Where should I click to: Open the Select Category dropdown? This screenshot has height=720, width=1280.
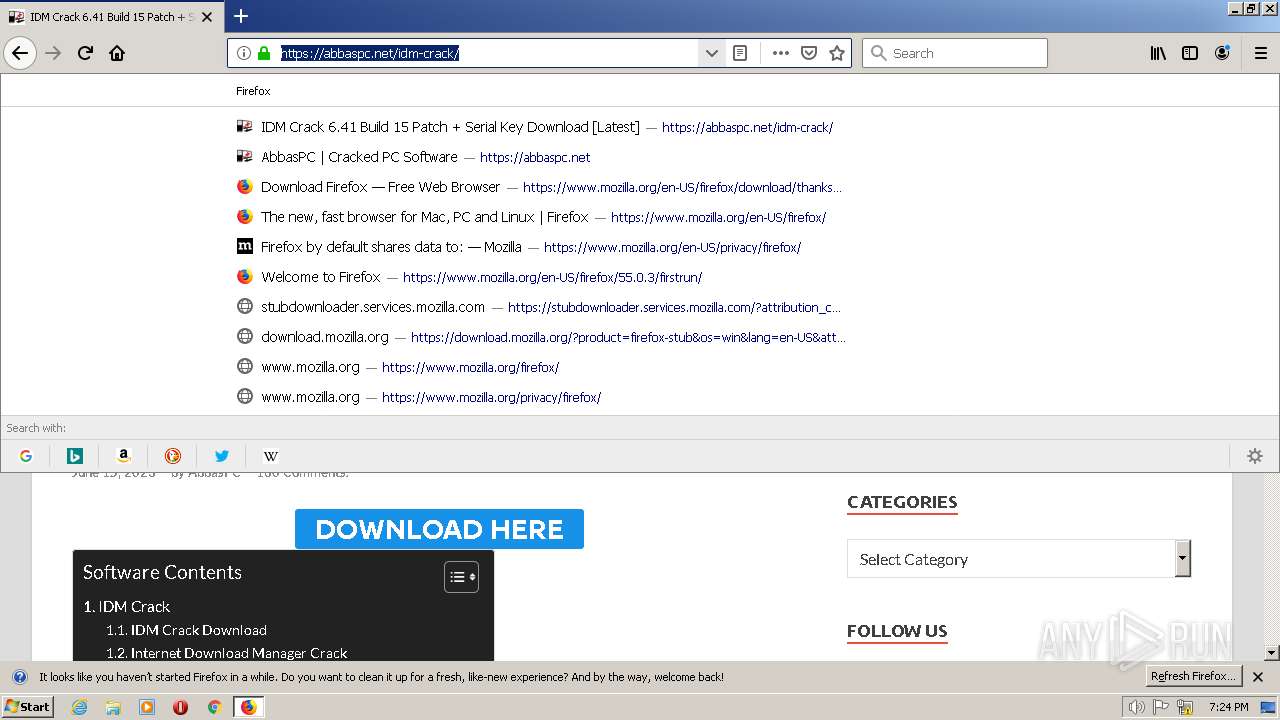(x=1019, y=559)
